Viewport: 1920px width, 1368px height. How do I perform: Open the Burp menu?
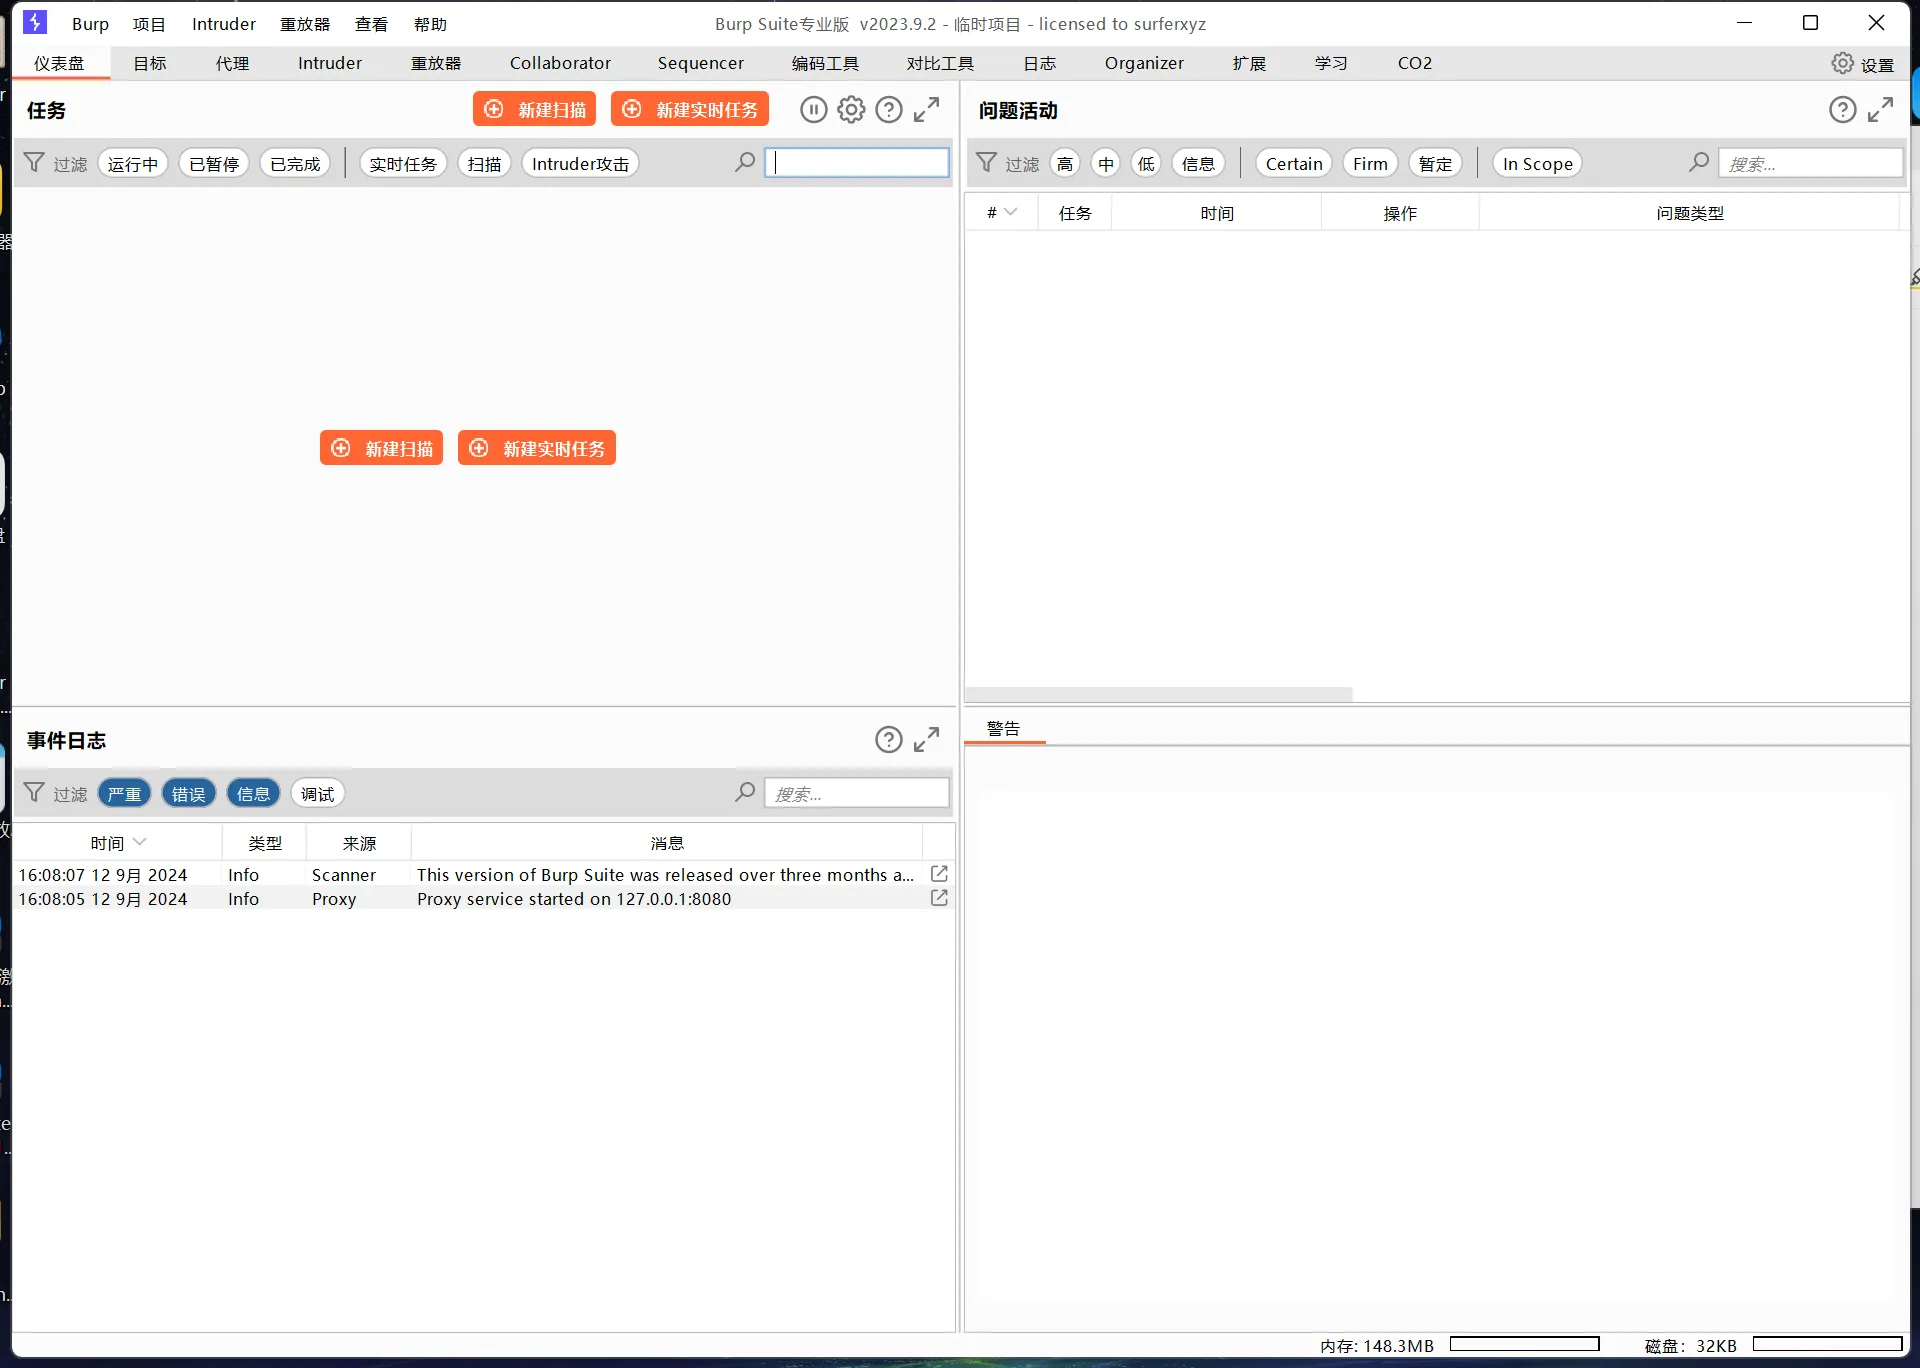click(x=90, y=24)
